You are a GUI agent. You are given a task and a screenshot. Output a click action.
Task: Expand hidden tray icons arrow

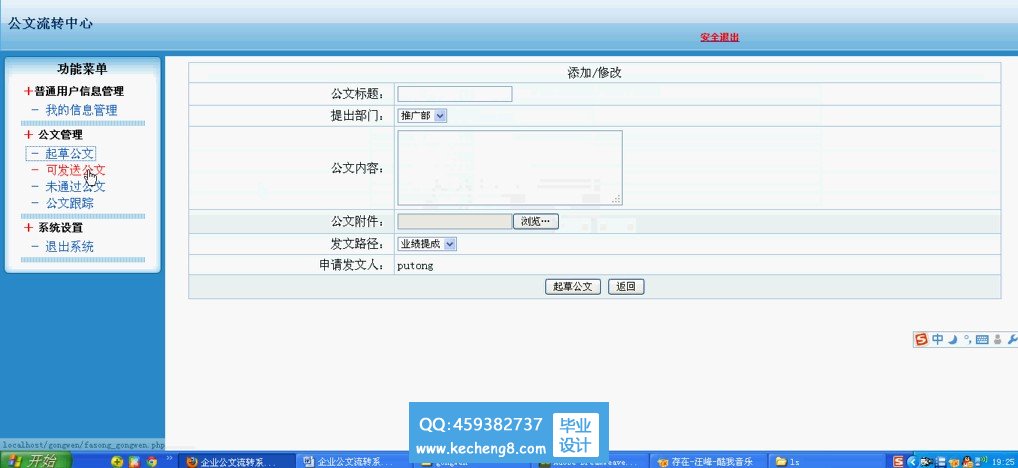912,462
